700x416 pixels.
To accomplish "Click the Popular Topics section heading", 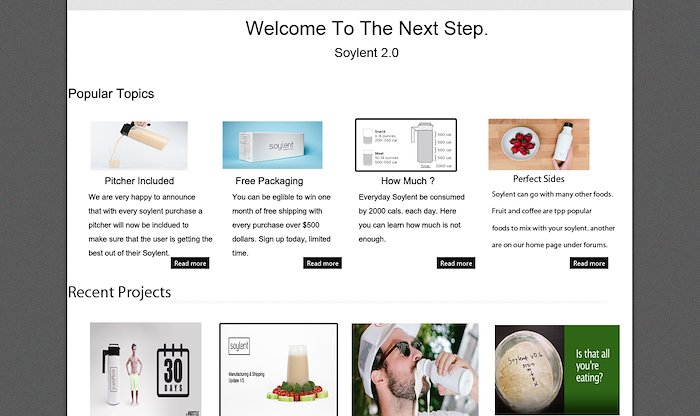I will coord(111,94).
